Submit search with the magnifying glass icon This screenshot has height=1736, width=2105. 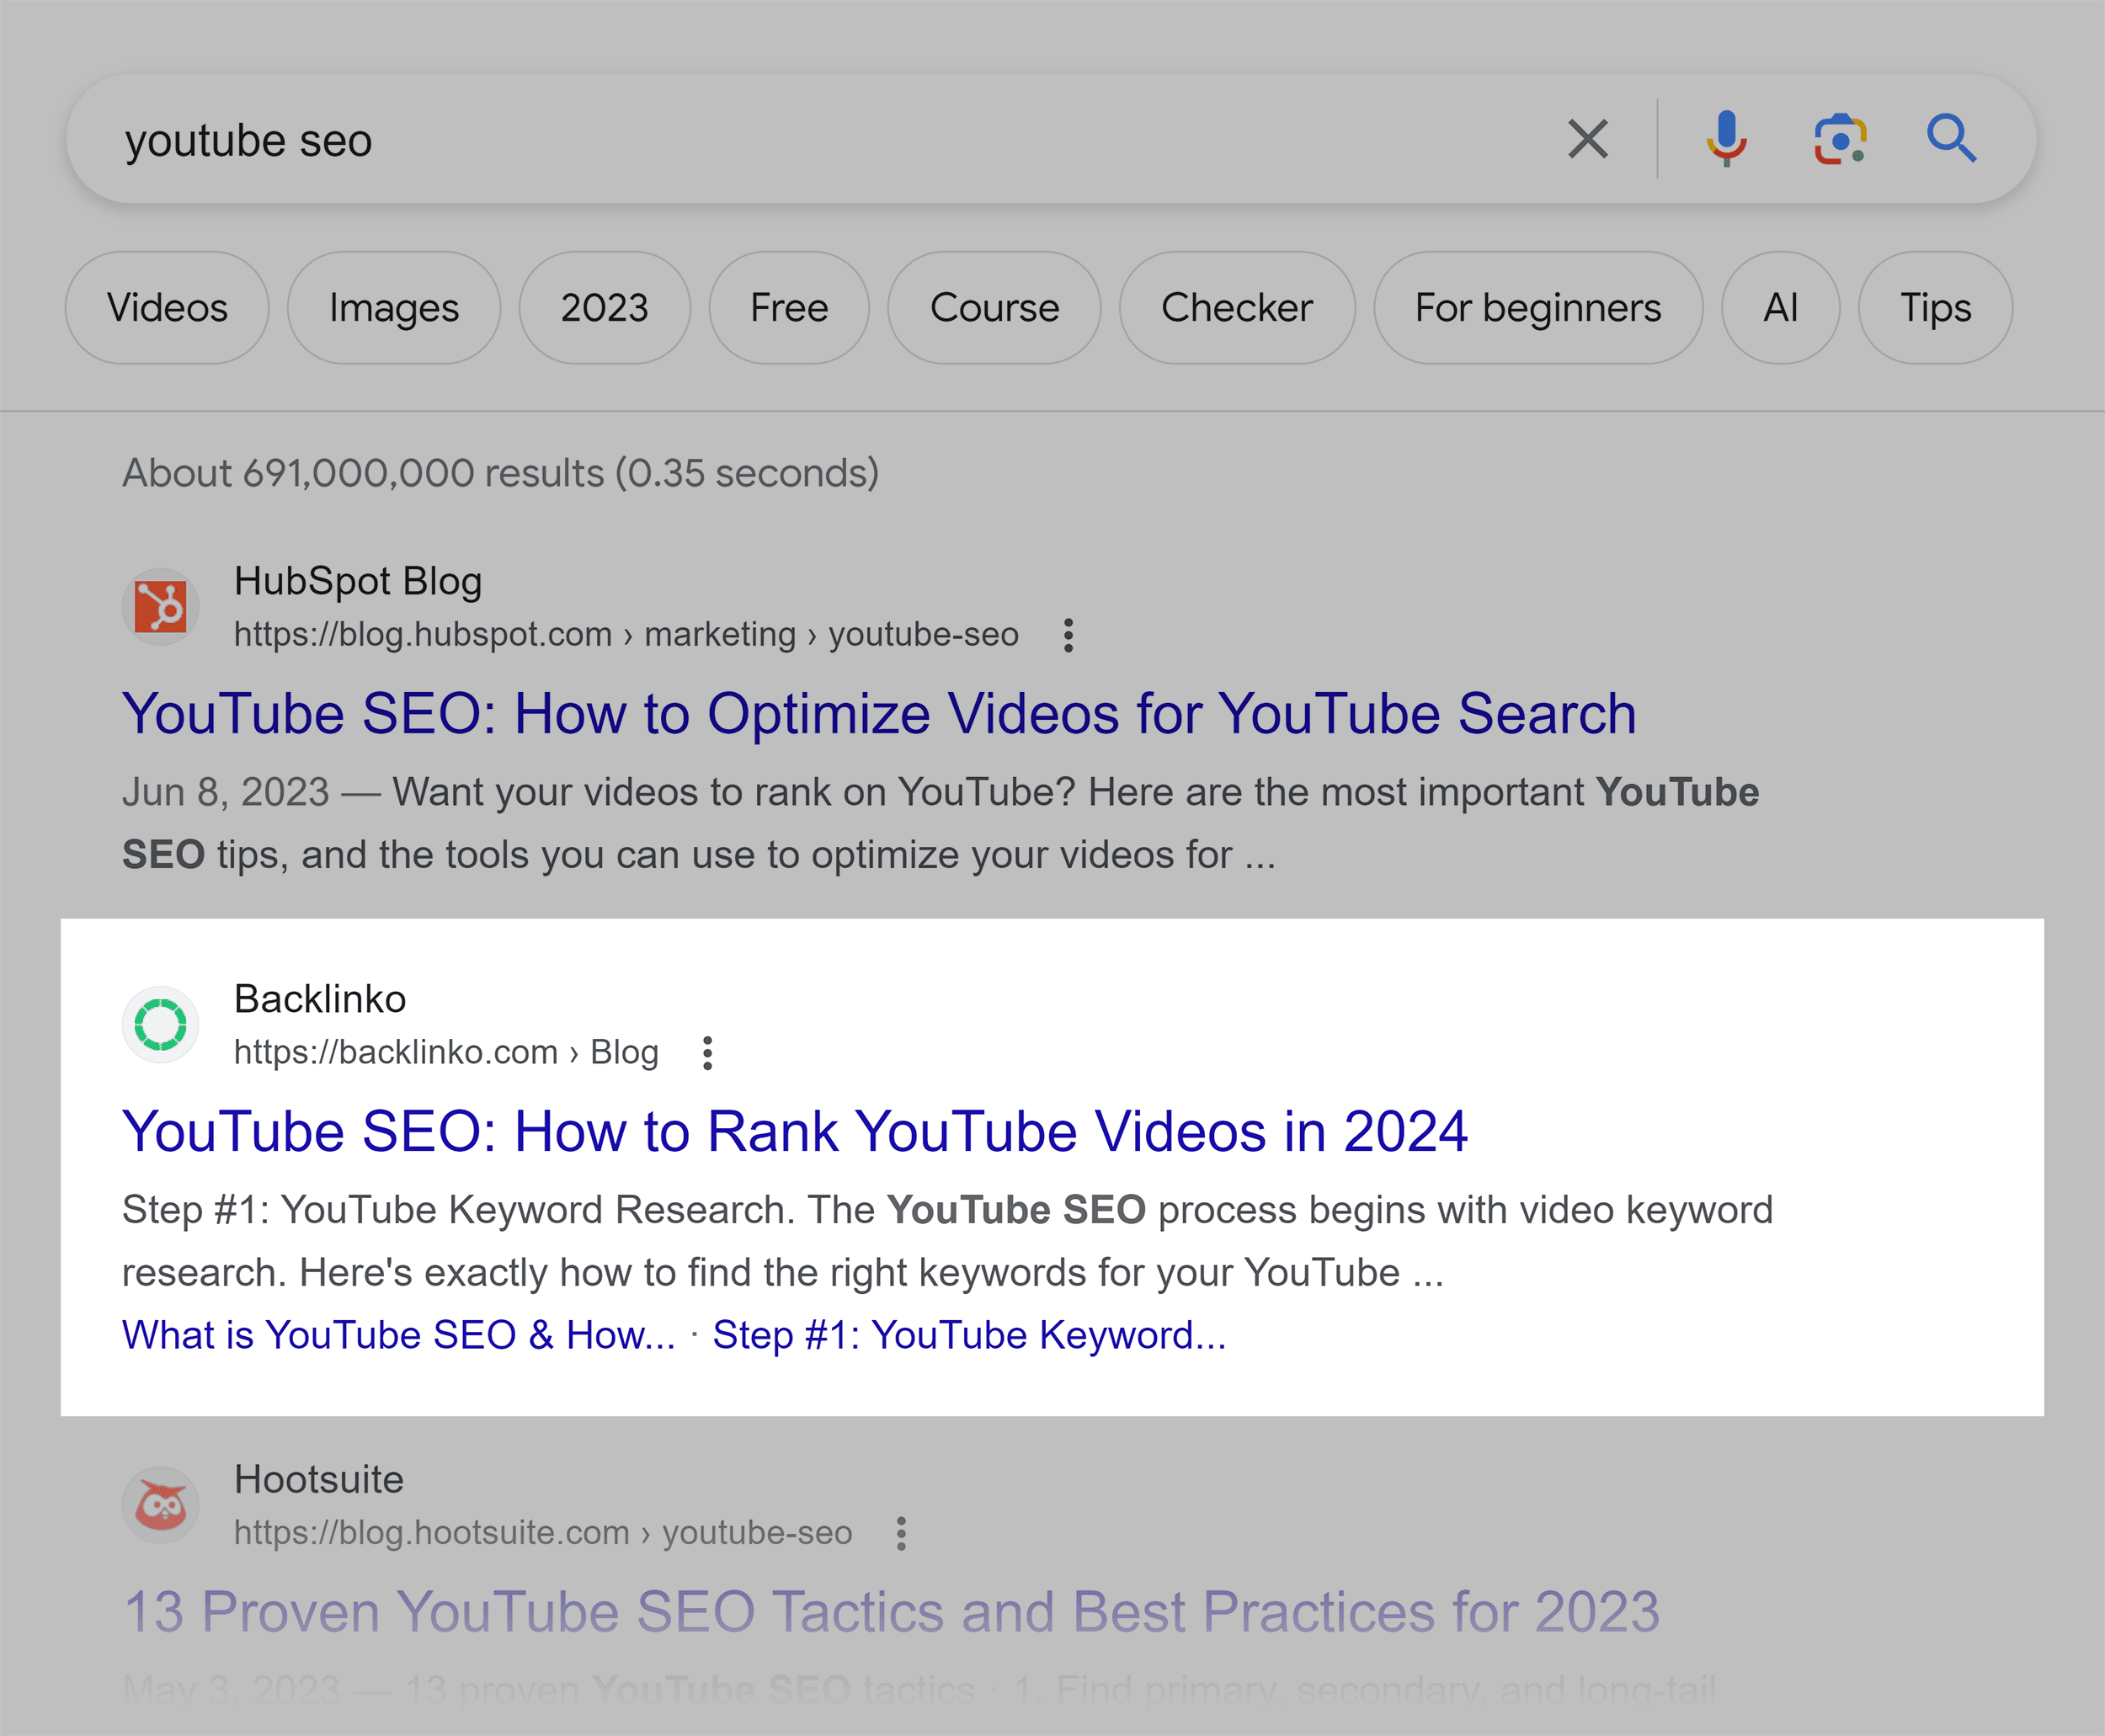pyautogui.click(x=1951, y=139)
